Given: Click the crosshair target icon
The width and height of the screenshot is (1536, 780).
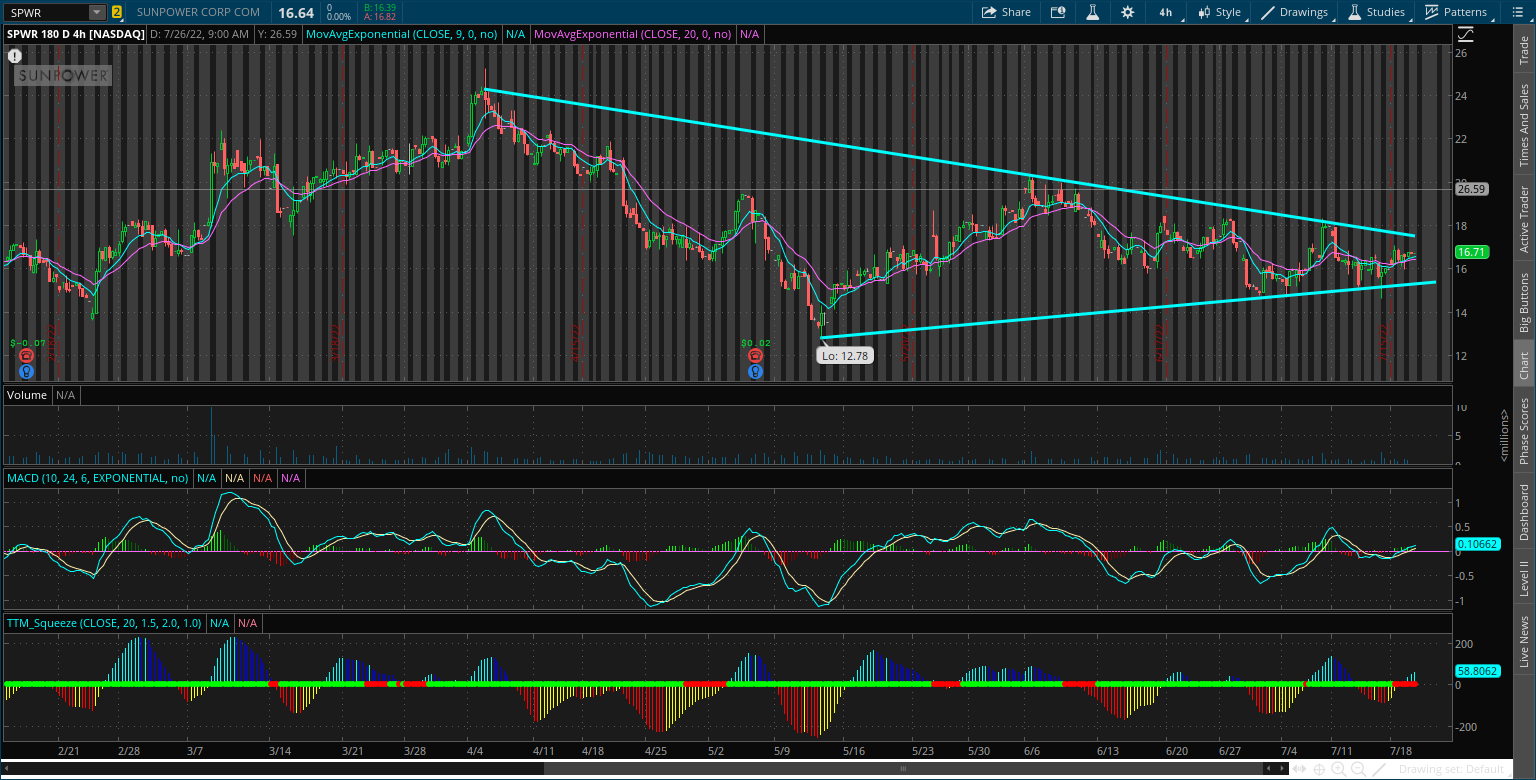Looking at the screenshot, I should click(1319, 769).
